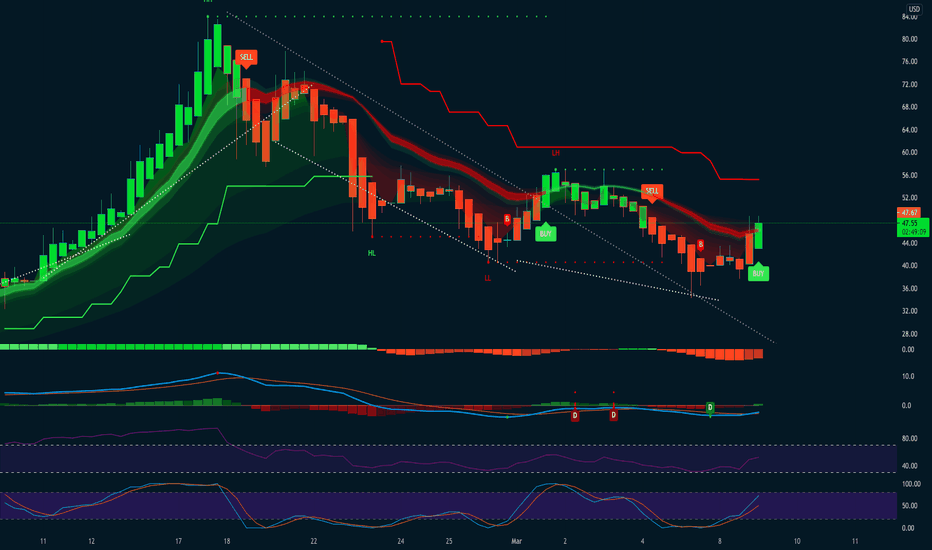The height and width of the screenshot is (550, 932).
Task: Click the BUY signal label under the latest candle
Action: click(x=758, y=273)
